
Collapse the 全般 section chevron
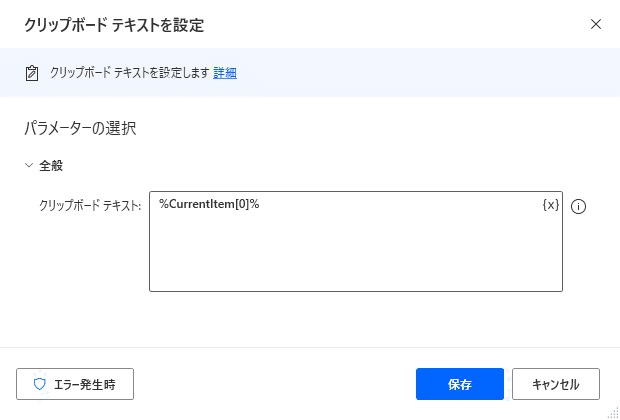[29, 165]
